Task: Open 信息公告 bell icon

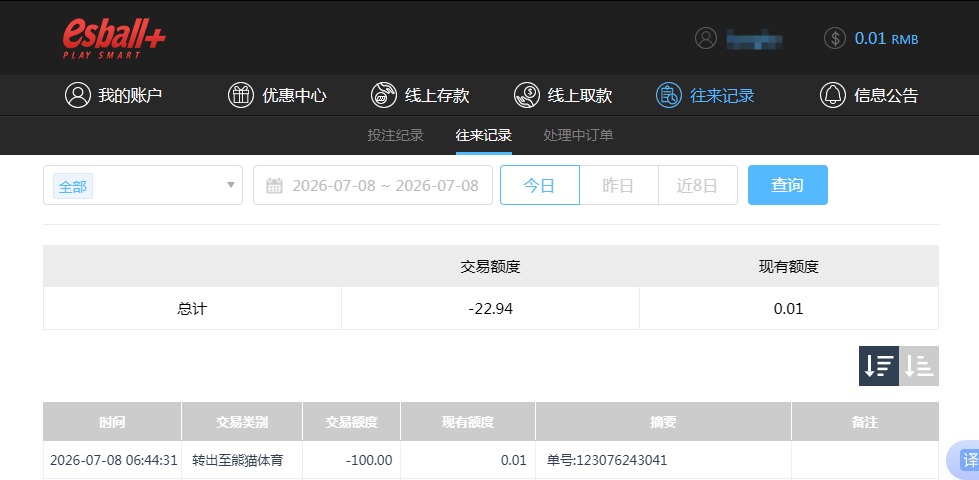Action: click(x=833, y=96)
